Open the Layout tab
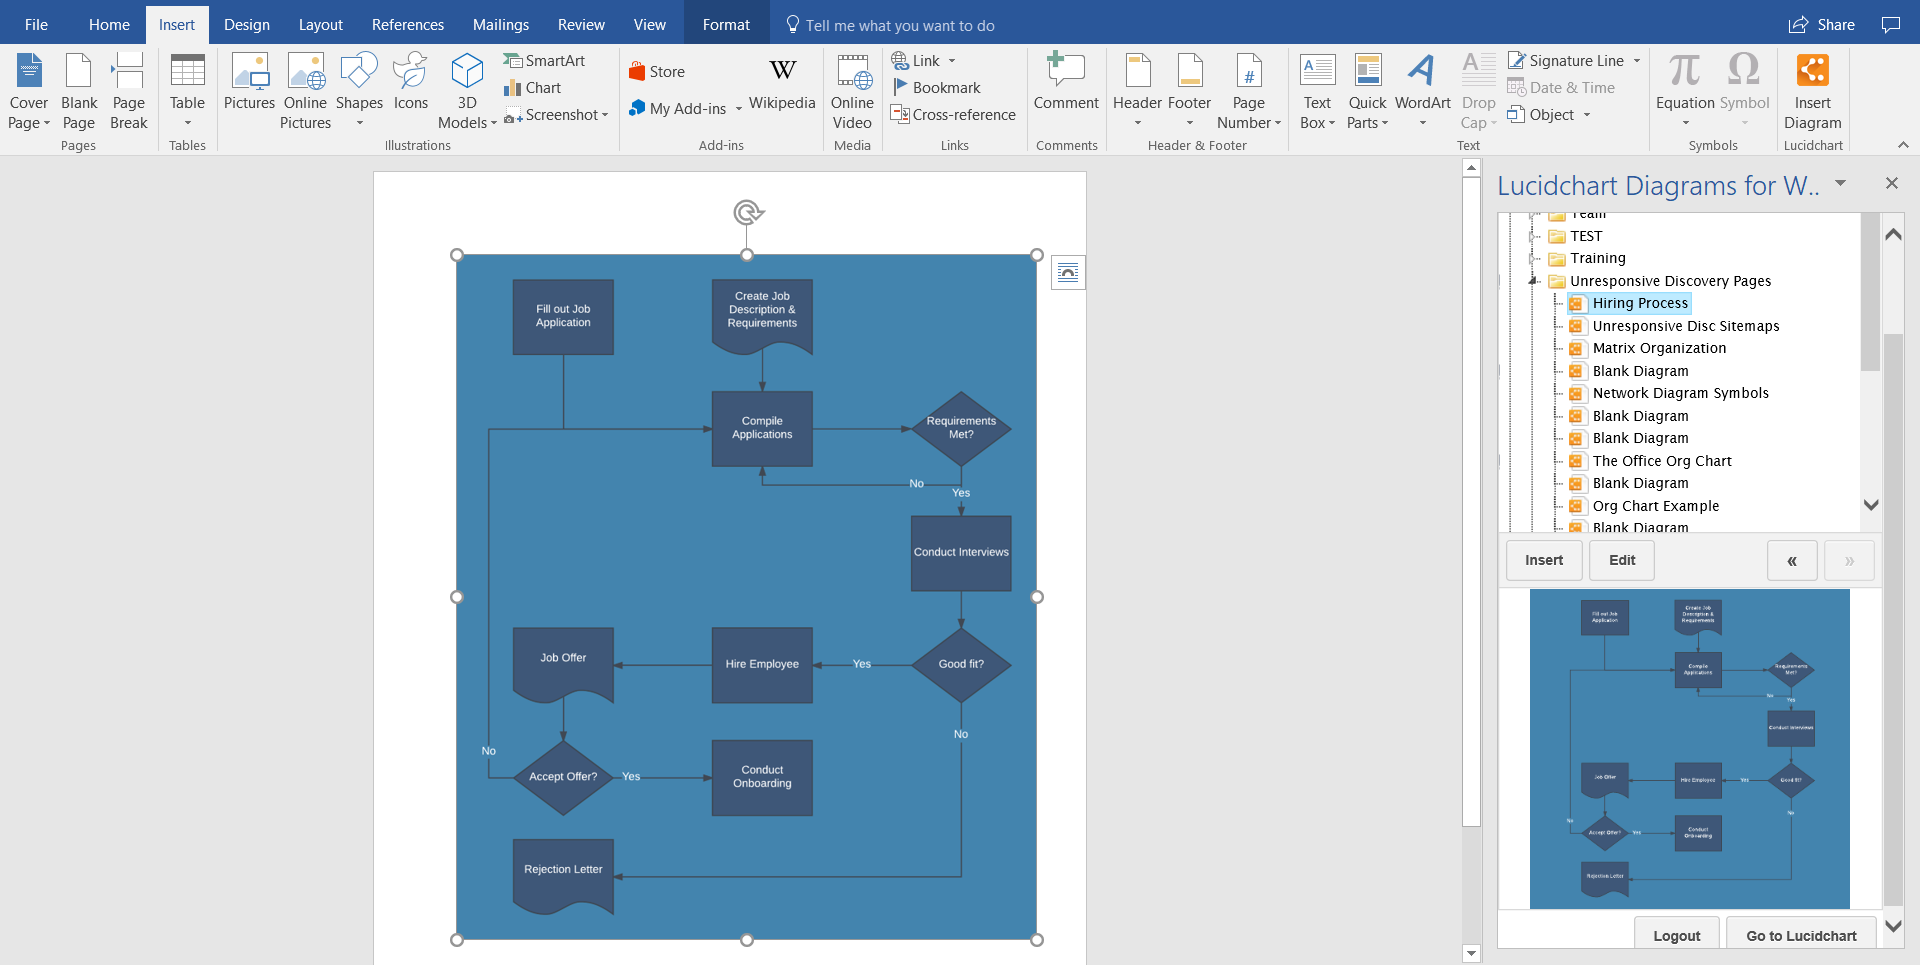The width and height of the screenshot is (1920, 965). [320, 25]
